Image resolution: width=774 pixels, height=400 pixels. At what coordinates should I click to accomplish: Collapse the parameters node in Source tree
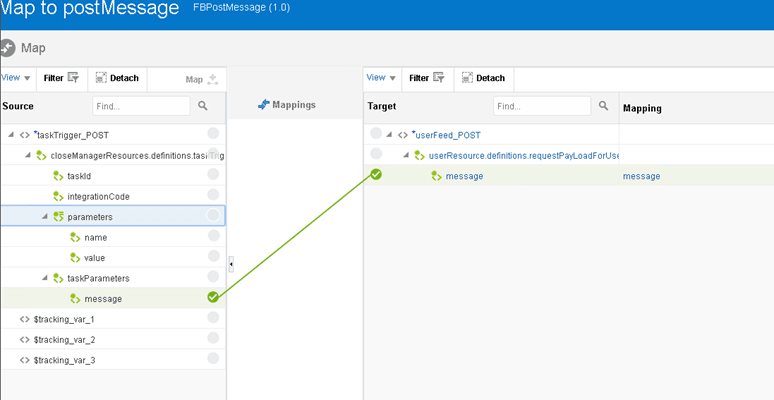pos(45,217)
